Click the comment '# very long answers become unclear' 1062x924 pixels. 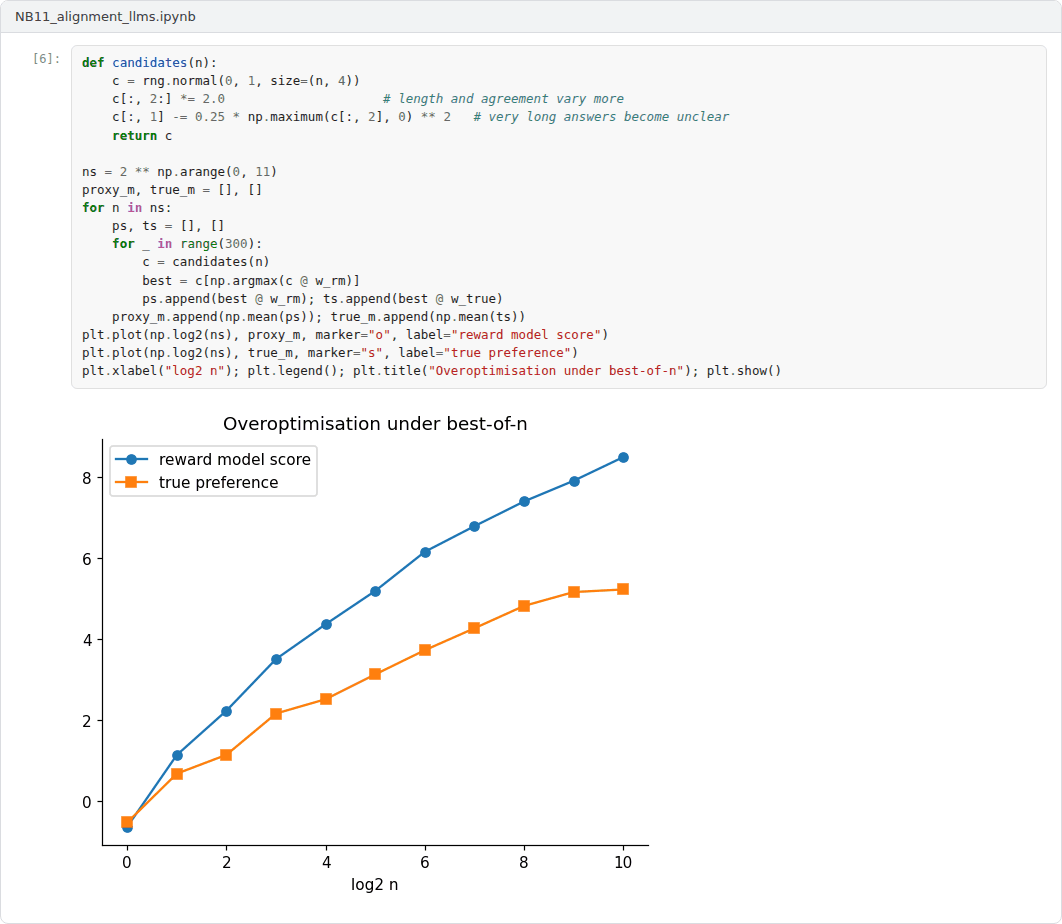point(601,117)
